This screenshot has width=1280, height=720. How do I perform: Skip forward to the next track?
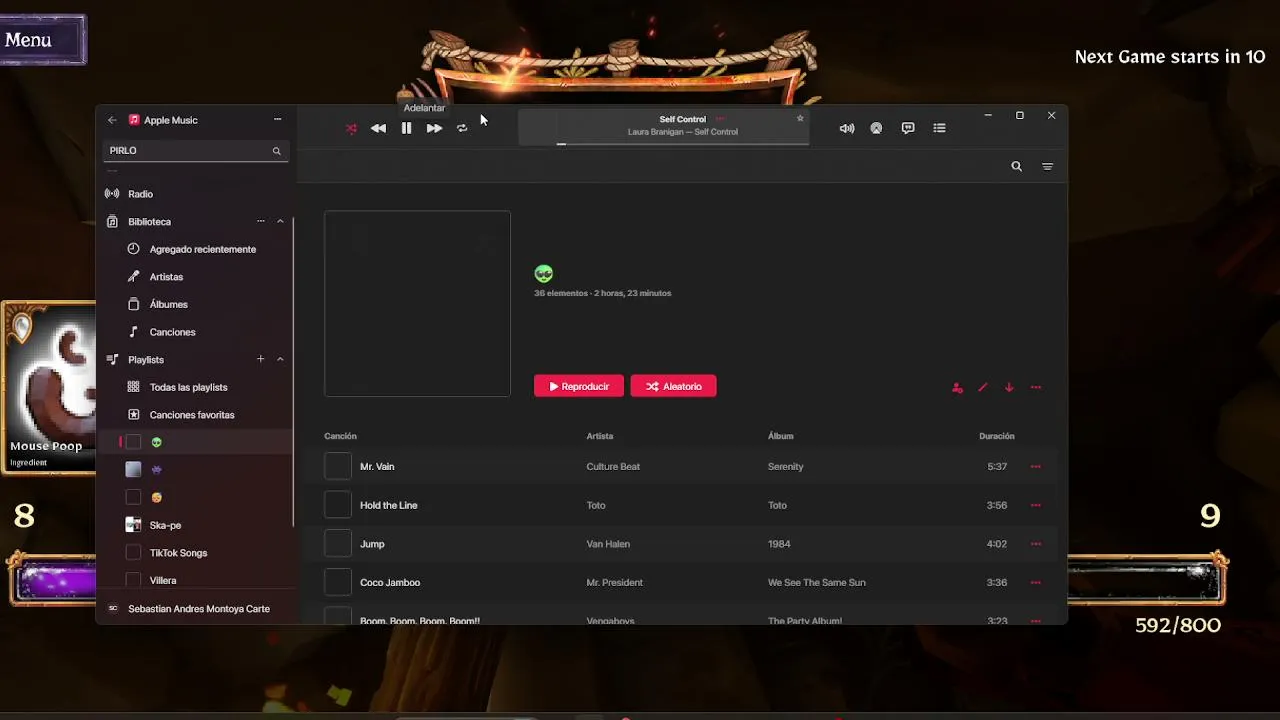pos(434,129)
